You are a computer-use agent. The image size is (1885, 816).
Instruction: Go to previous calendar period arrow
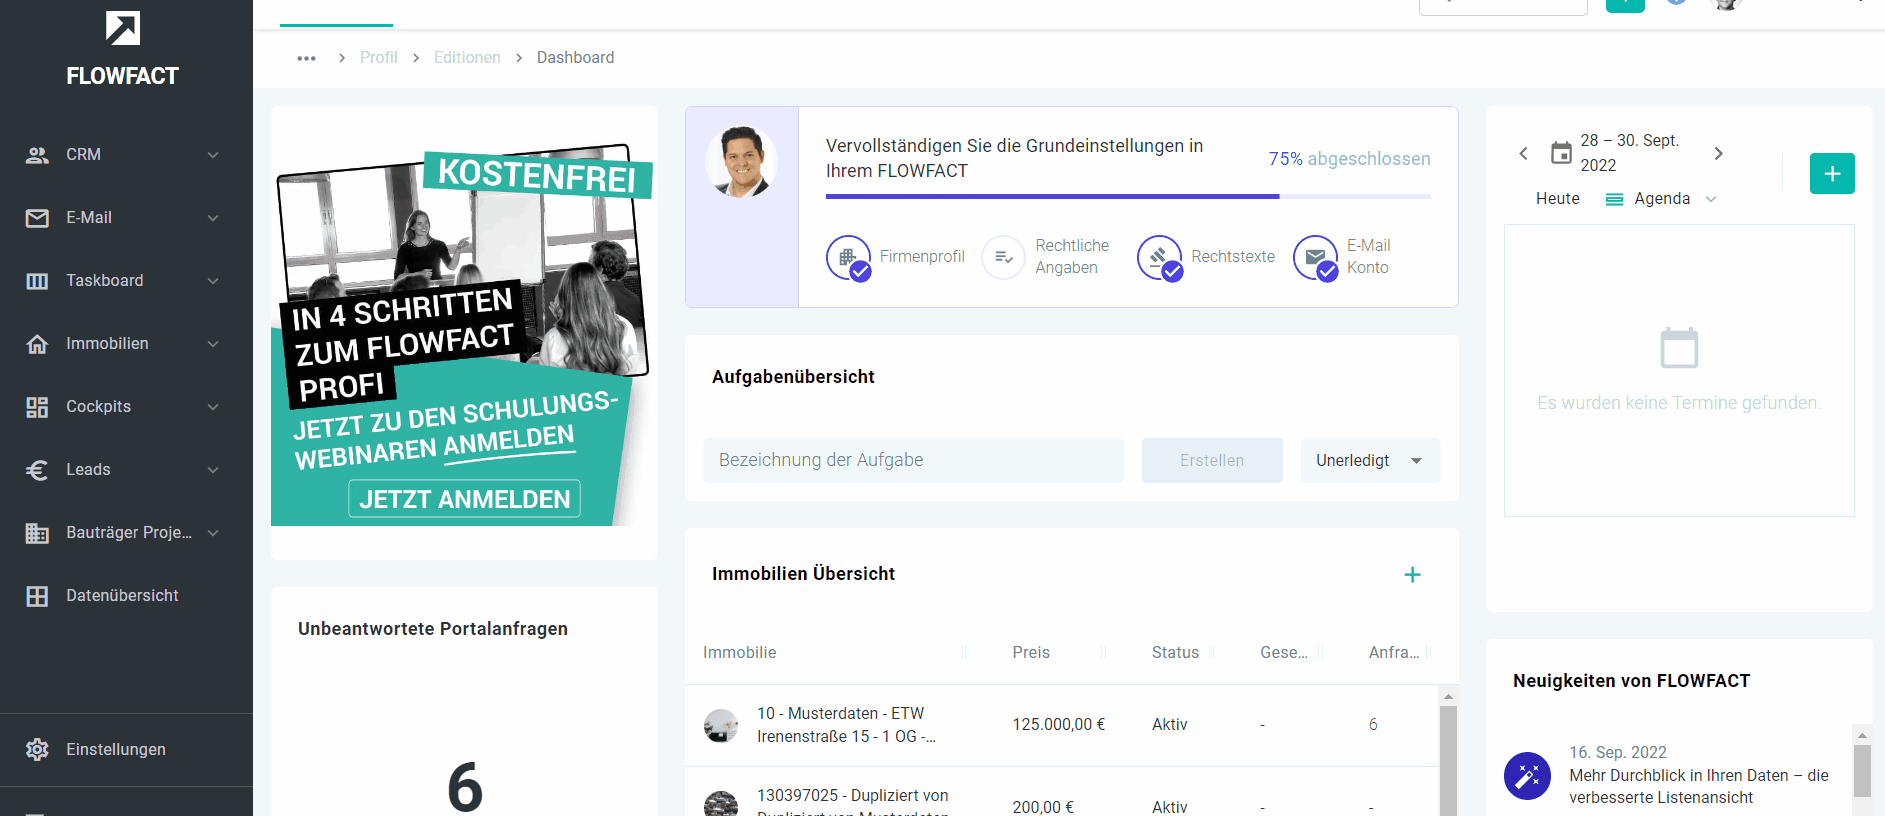[x=1523, y=153]
